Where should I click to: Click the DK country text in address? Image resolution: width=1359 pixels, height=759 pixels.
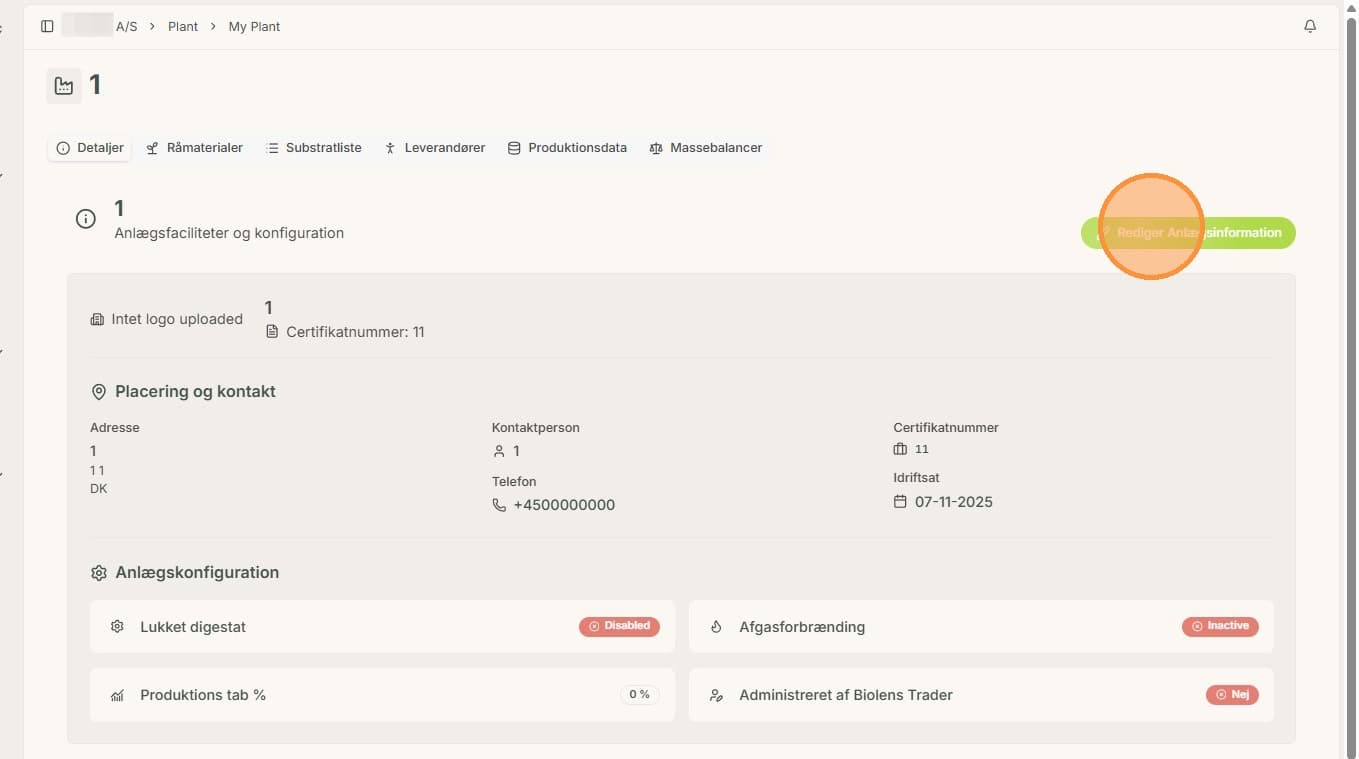pos(98,489)
